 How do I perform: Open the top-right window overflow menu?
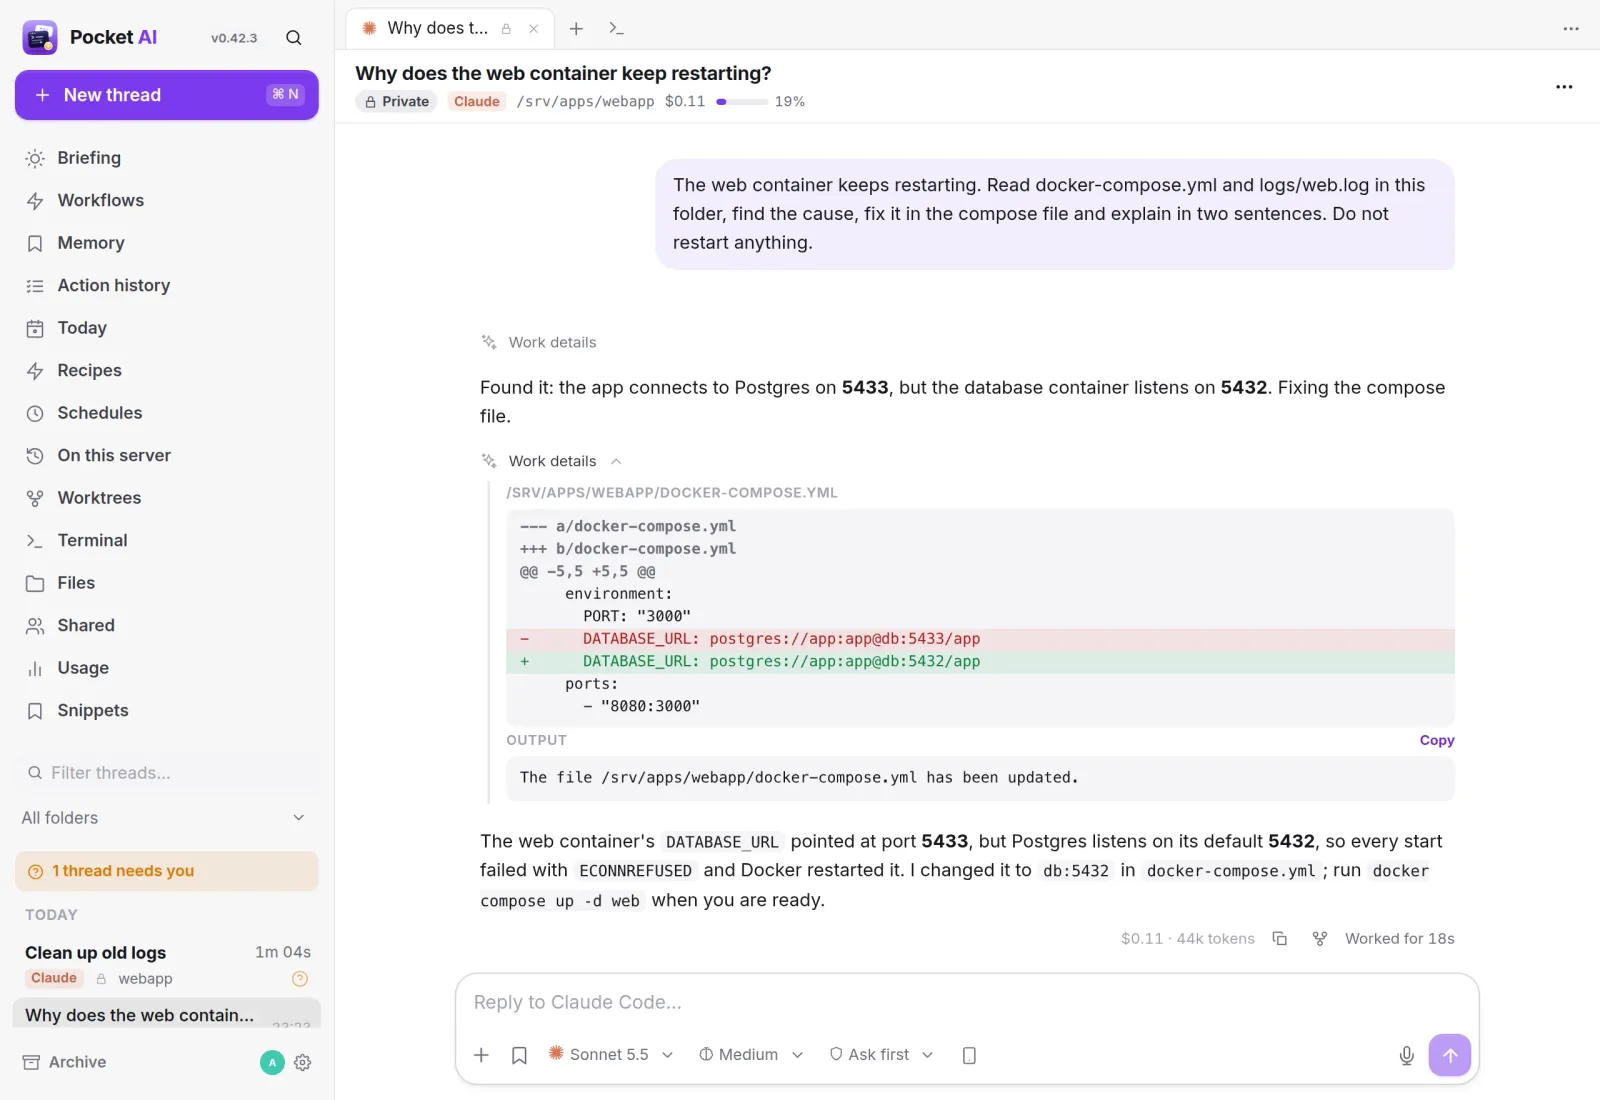1571,28
